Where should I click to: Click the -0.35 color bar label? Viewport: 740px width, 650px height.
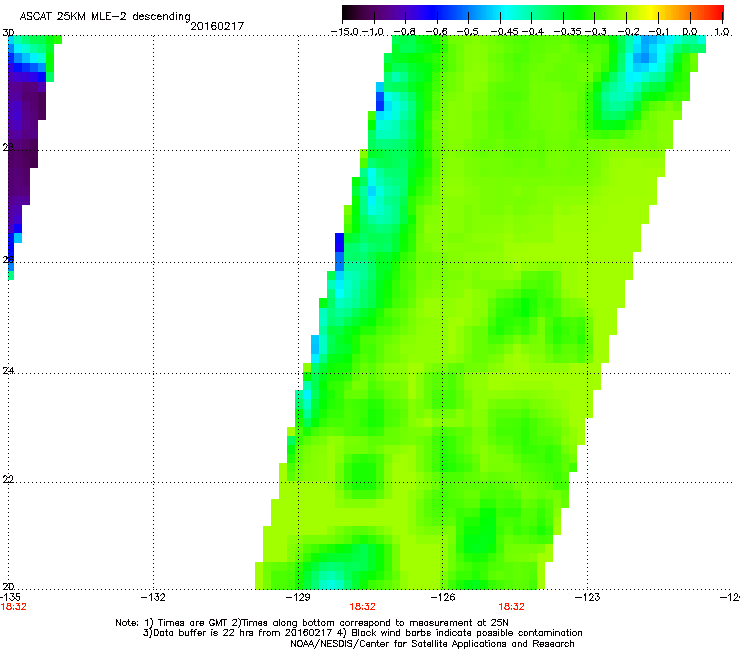pos(567,32)
